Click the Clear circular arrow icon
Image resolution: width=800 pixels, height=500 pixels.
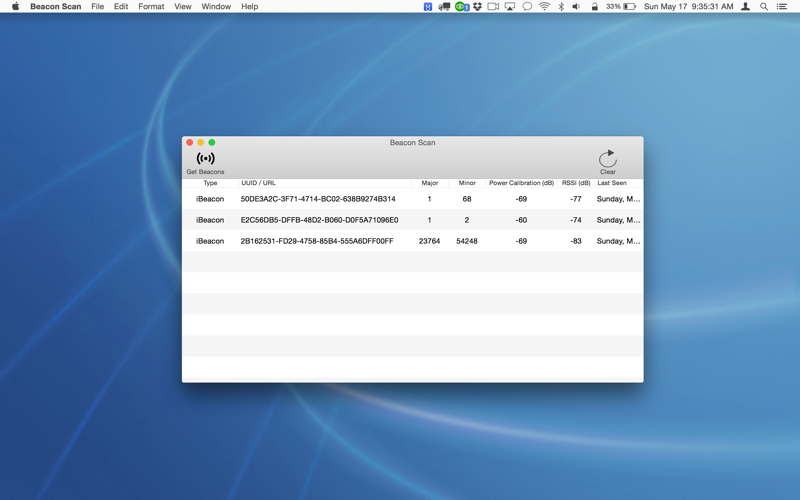point(608,159)
